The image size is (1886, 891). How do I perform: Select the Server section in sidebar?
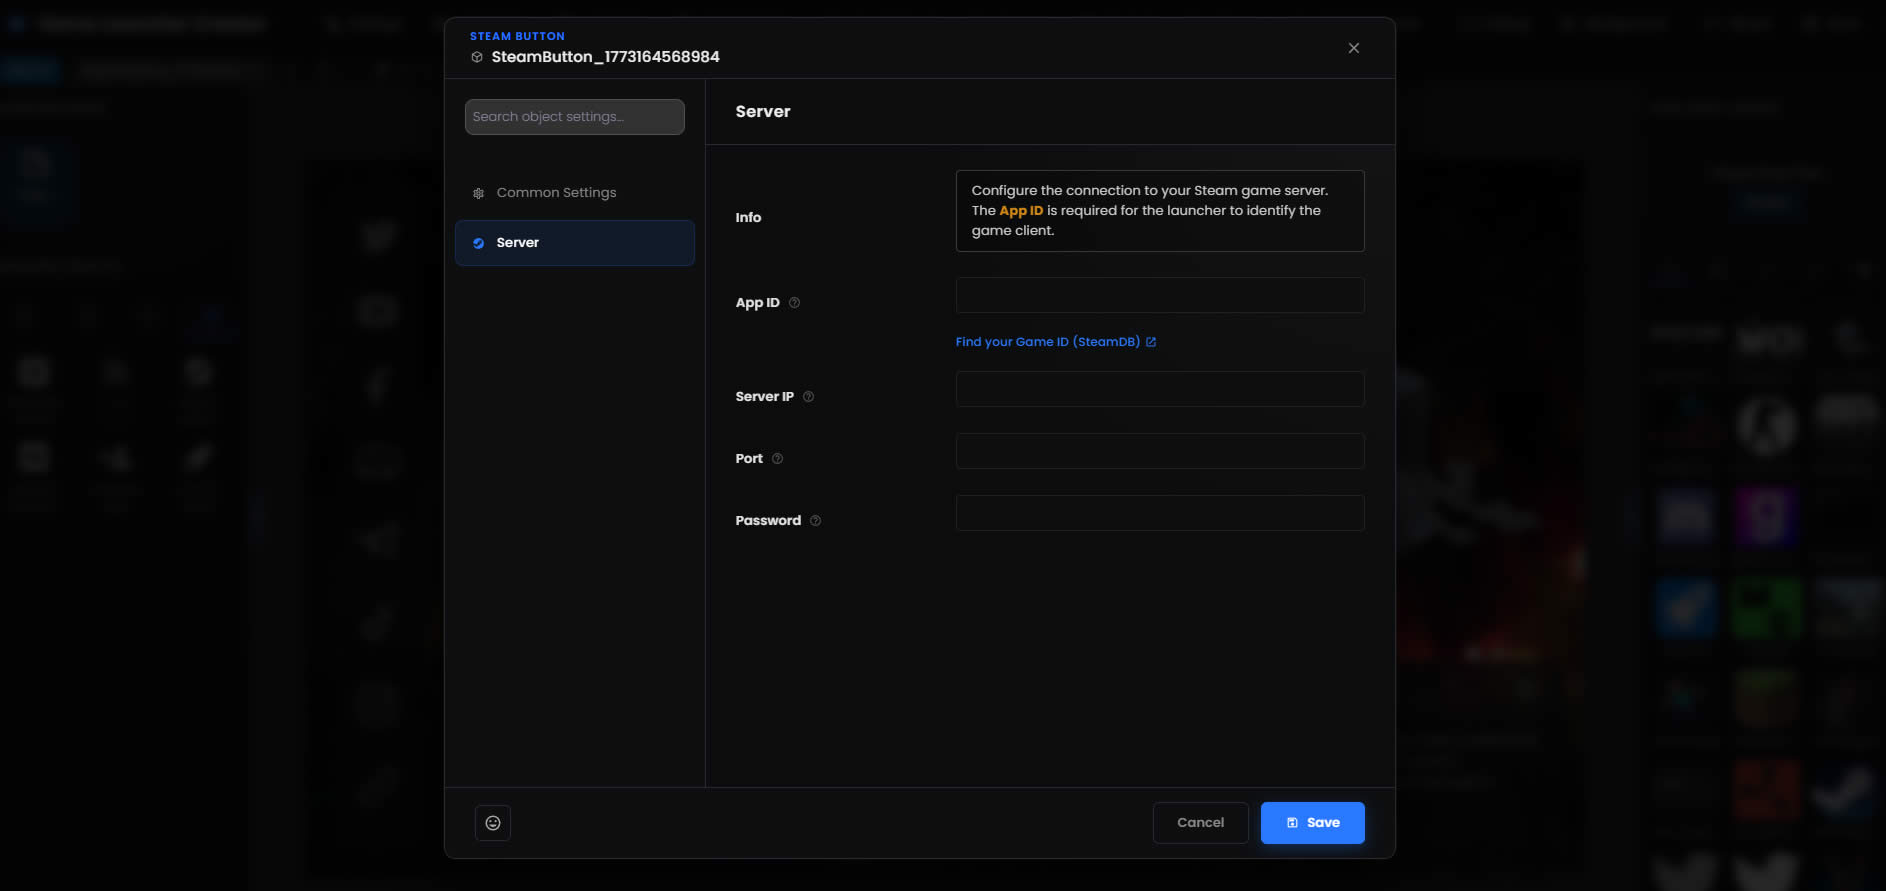click(574, 243)
